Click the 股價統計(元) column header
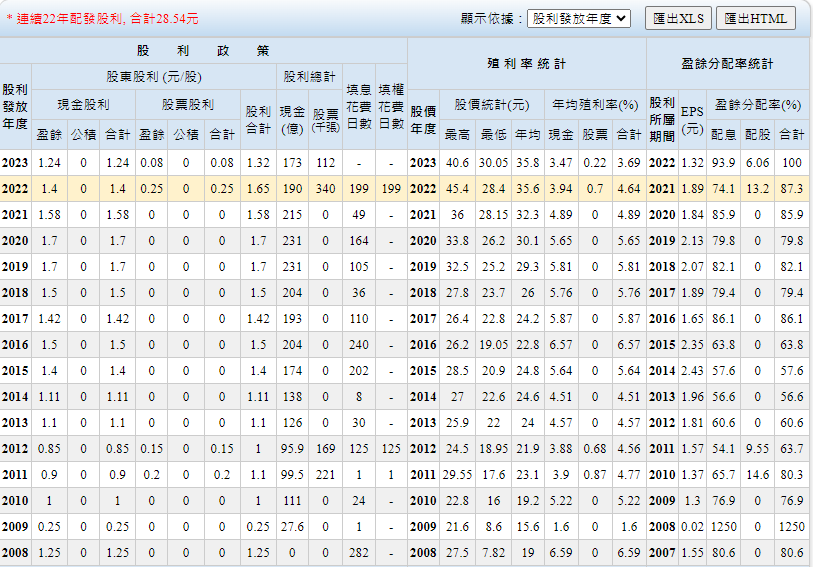Screen dimensions: 813x567 click(x=491, y=103)
